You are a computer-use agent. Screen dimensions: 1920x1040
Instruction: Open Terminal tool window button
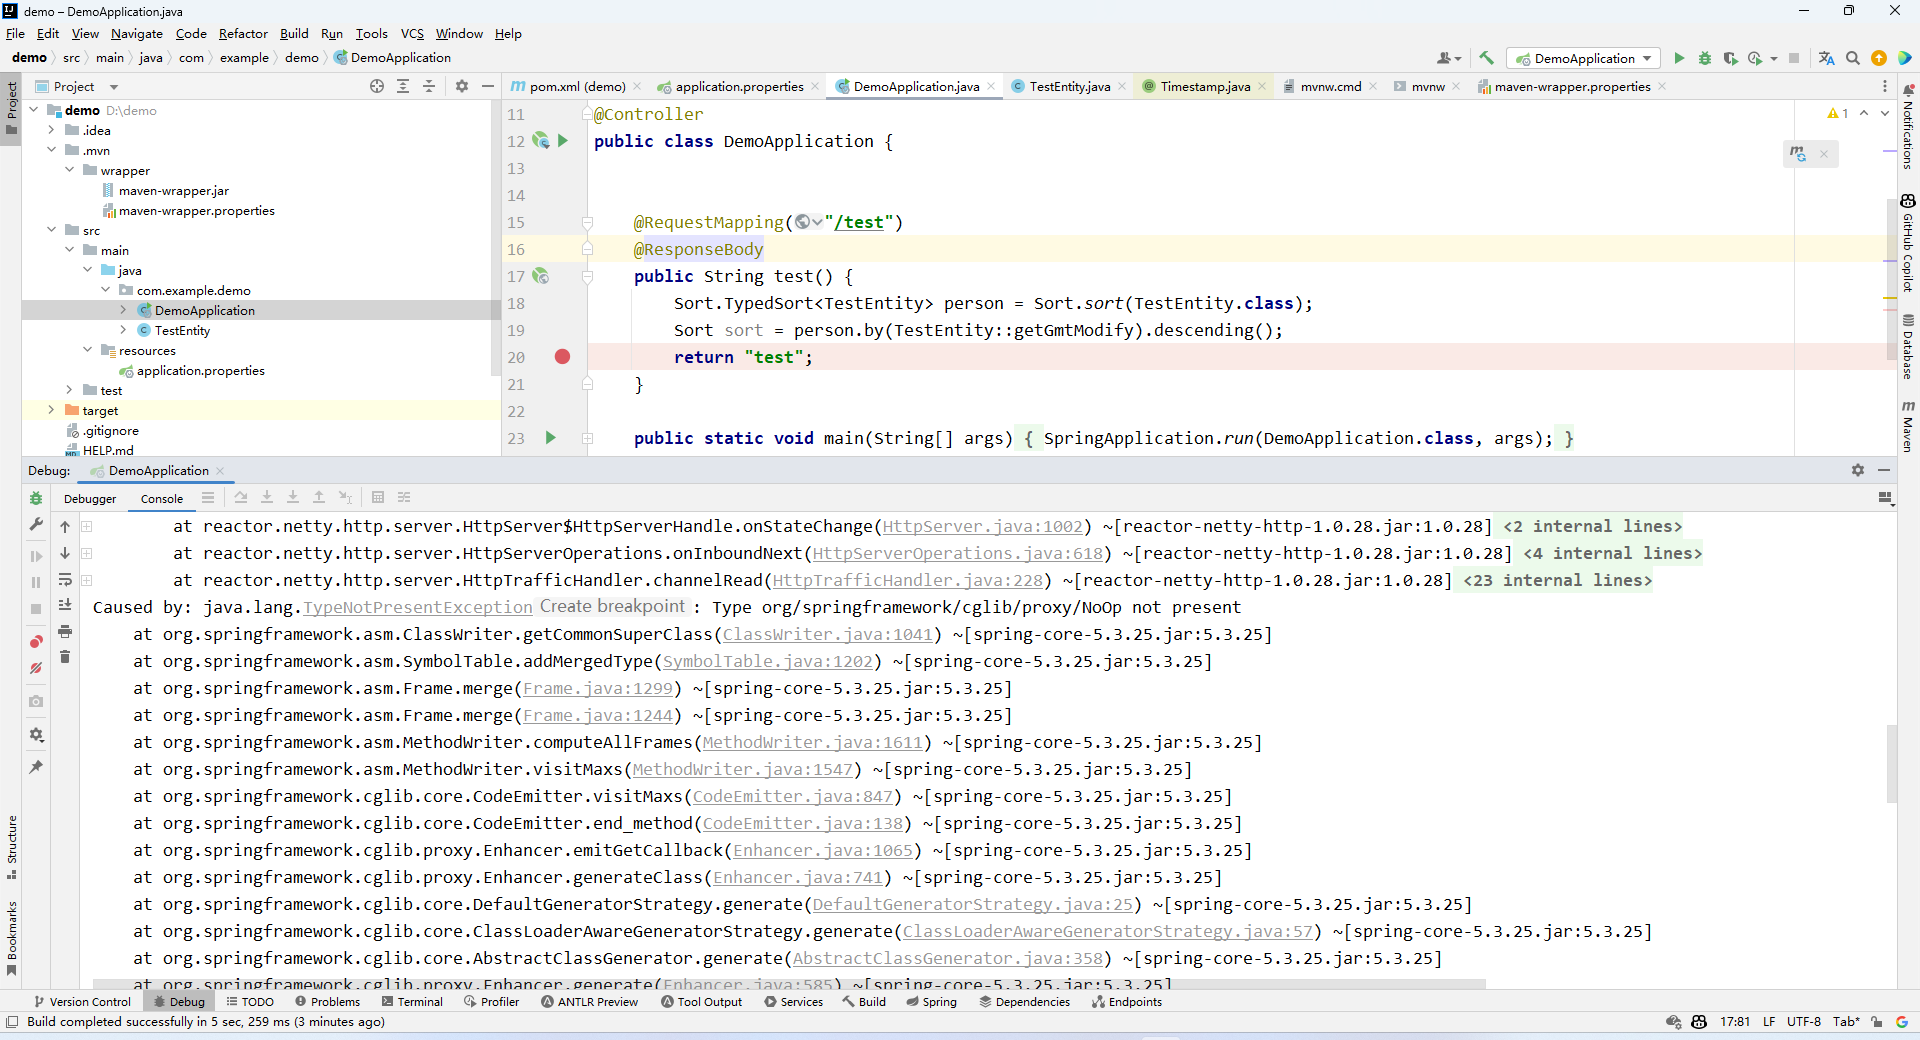tap(412, 1001)
